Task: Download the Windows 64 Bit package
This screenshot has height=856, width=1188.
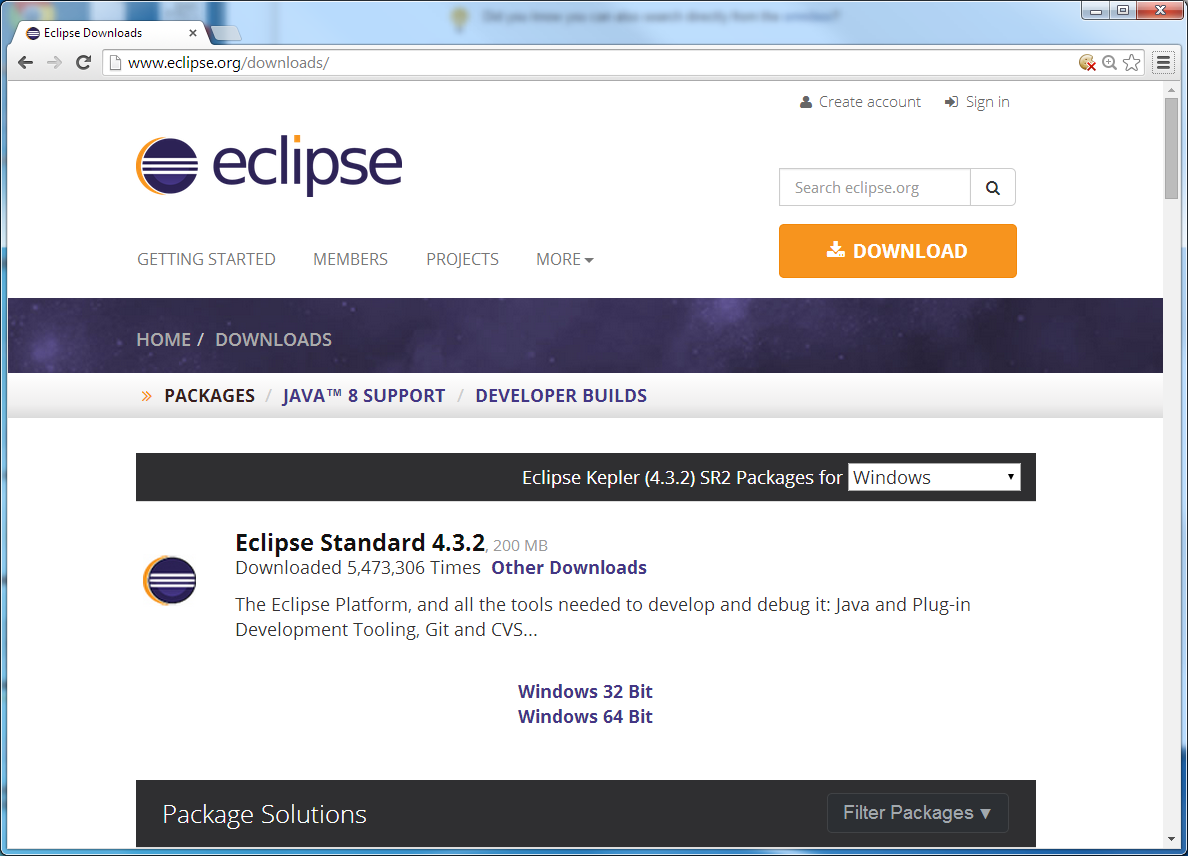Action: pos(585,717)
